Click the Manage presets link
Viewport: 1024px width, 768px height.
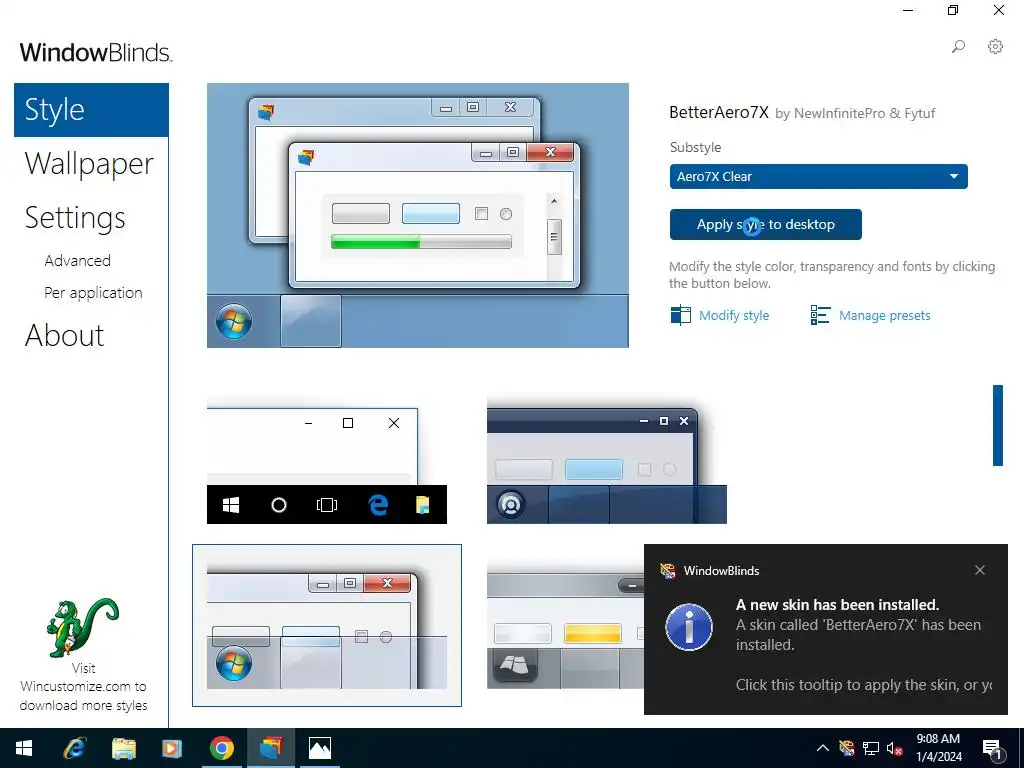click(x=884, y=315)
